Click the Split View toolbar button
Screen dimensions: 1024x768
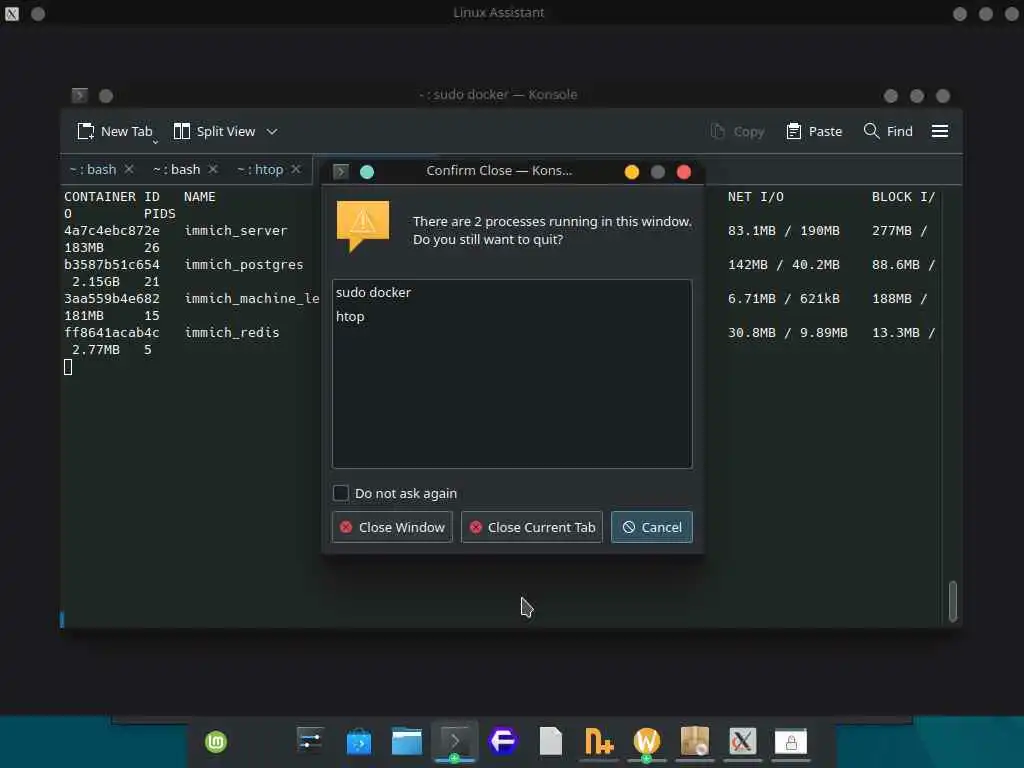(x=214, y=131)
